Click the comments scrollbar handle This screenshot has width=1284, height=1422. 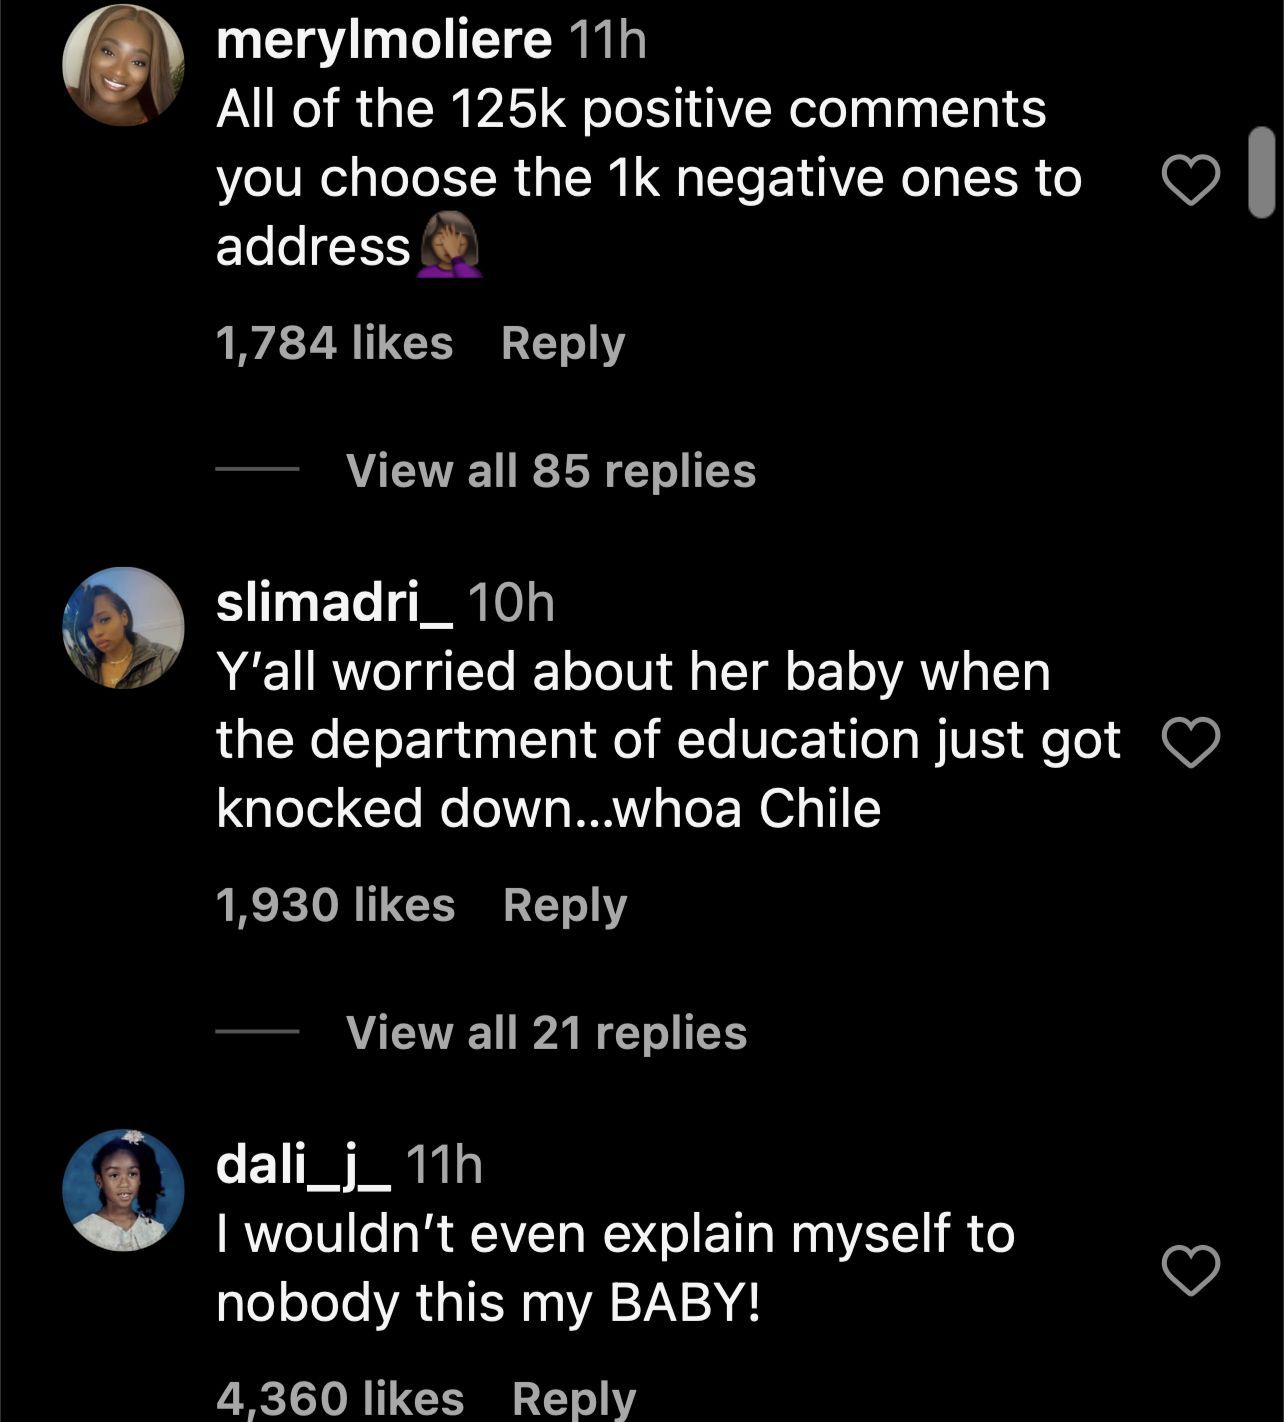[1261, 172]
